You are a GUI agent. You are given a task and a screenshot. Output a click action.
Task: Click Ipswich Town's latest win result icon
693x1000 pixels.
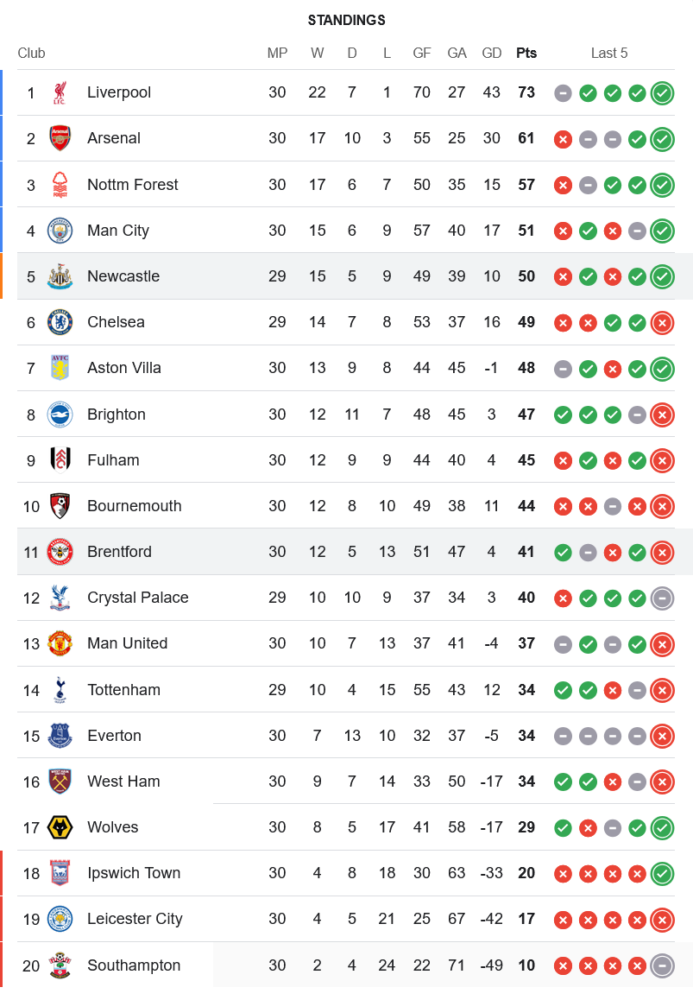[x=662, y=874]
